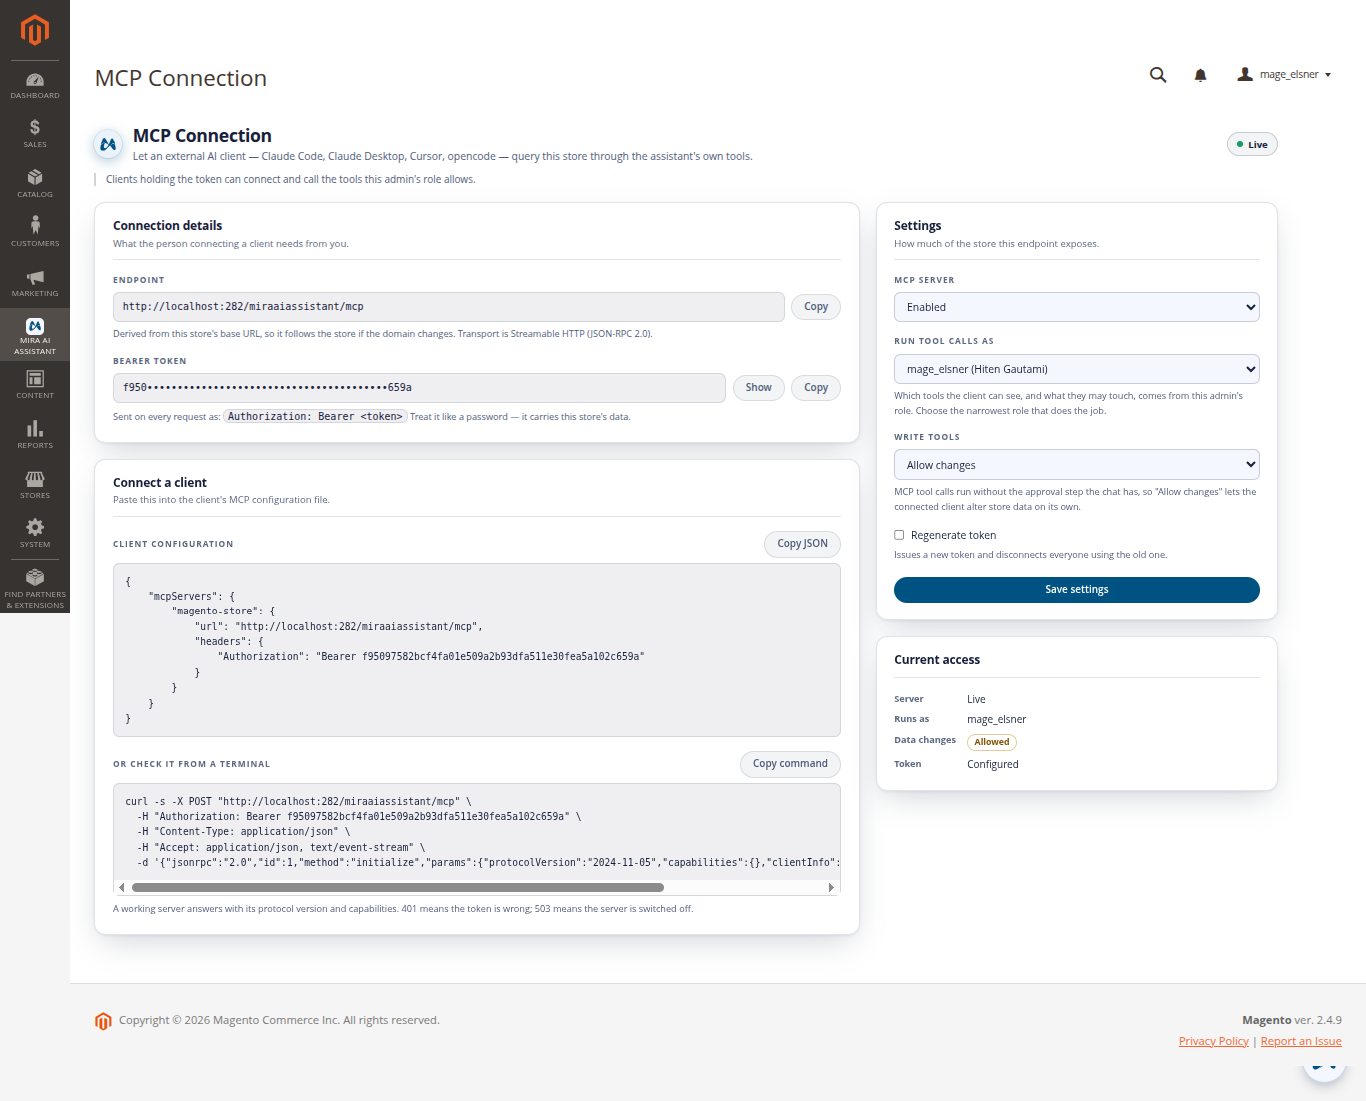This screenshot has height=1101, width=1366.
Task: Click the Regenerate token label
Action: [953, 536]
